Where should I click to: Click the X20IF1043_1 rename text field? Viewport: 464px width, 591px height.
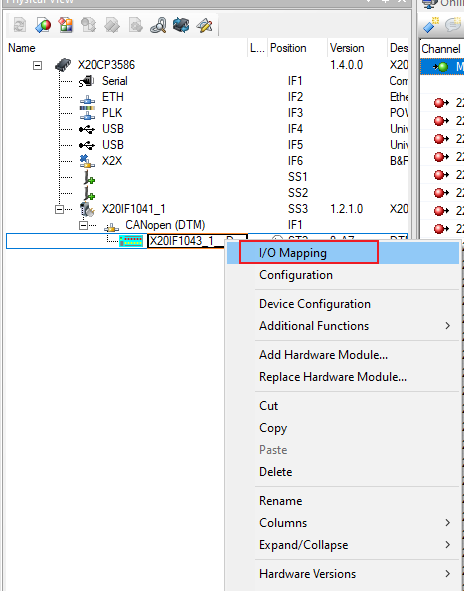click(187, 241)
